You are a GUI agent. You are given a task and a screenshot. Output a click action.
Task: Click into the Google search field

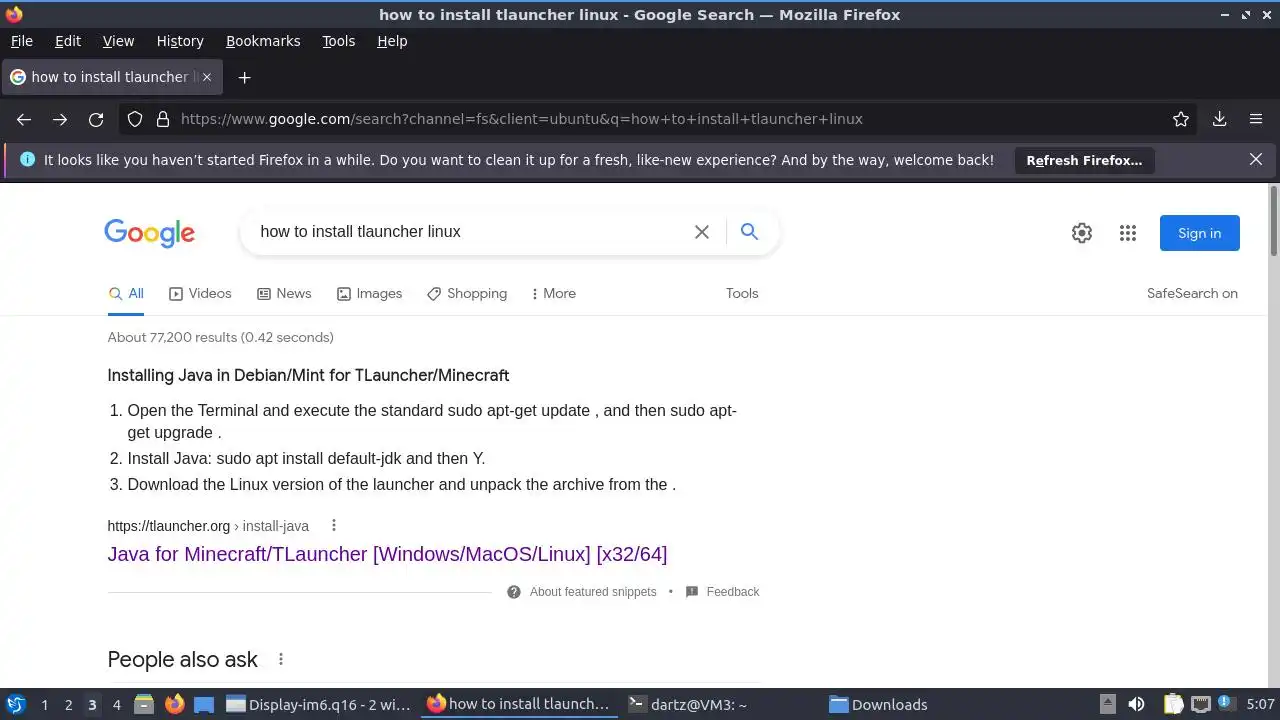470,232
